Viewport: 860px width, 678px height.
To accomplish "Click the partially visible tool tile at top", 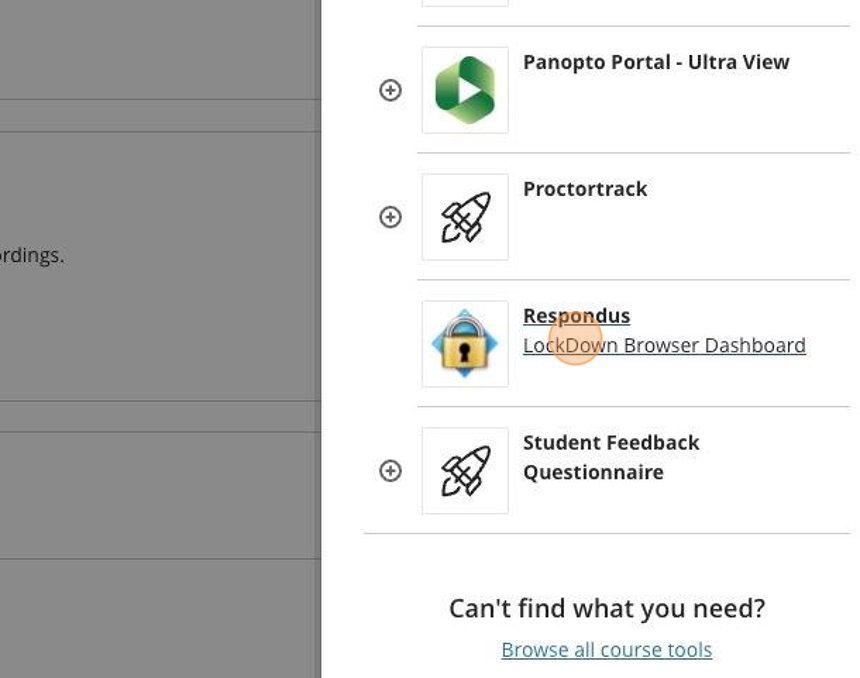I will [x=465, y=3].
